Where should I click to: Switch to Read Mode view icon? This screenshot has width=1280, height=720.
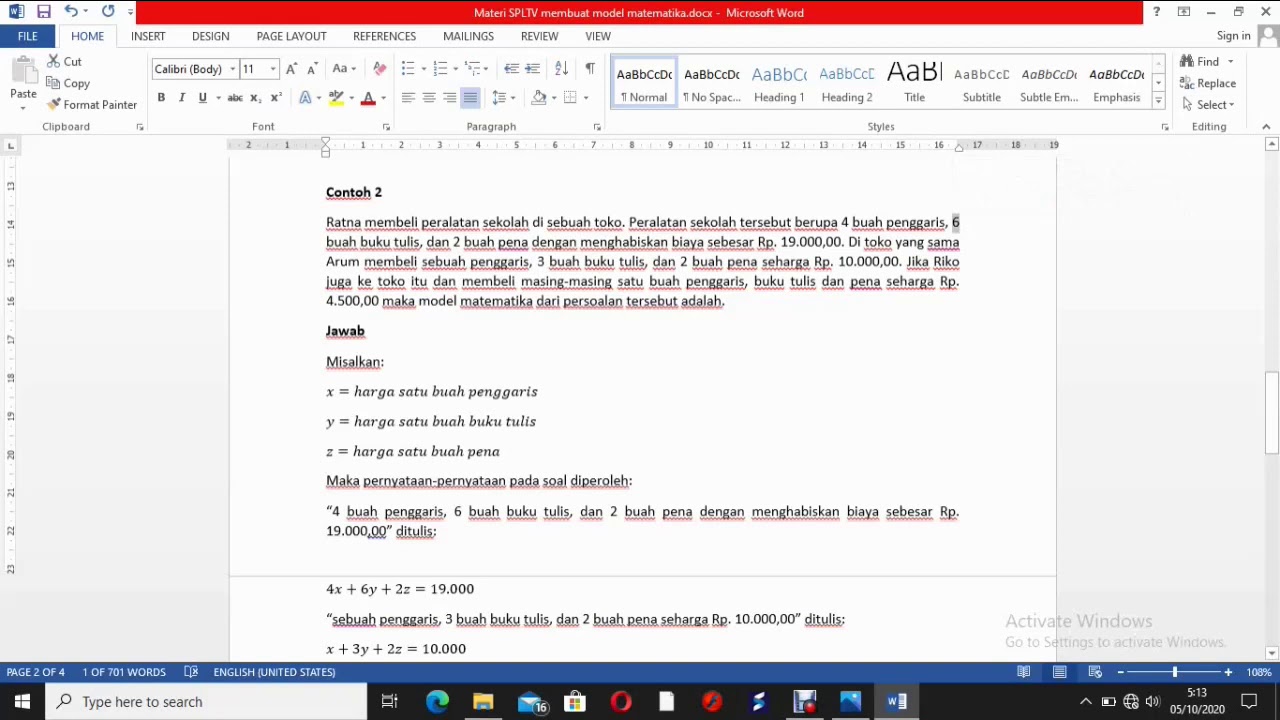pyautogui.click(x=1024, y=672)
